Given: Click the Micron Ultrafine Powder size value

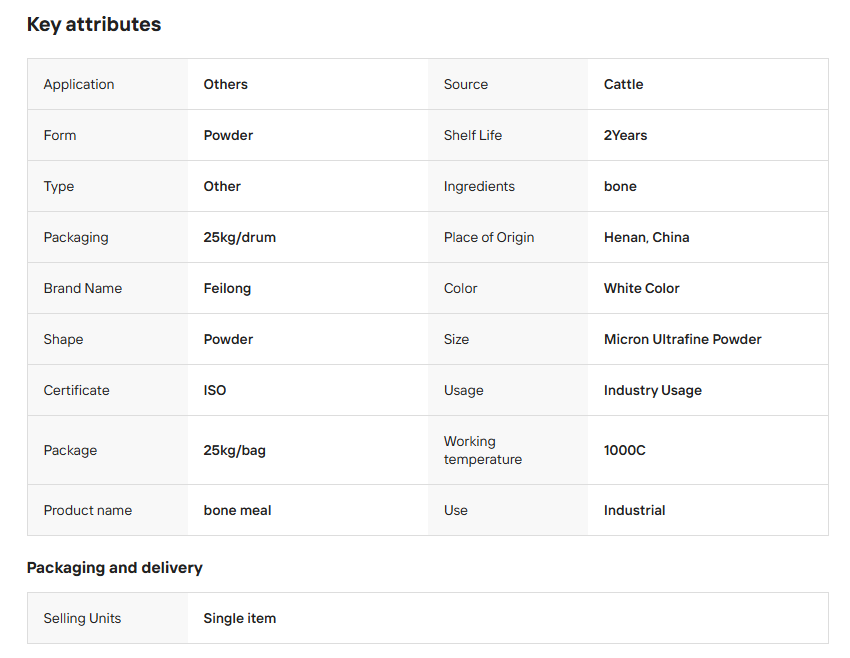Looking at the screenshot, I should [682, 339].
